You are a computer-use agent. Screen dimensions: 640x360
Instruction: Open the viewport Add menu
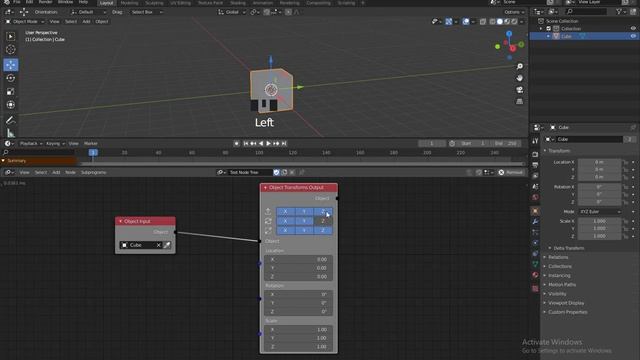point(86,21)
